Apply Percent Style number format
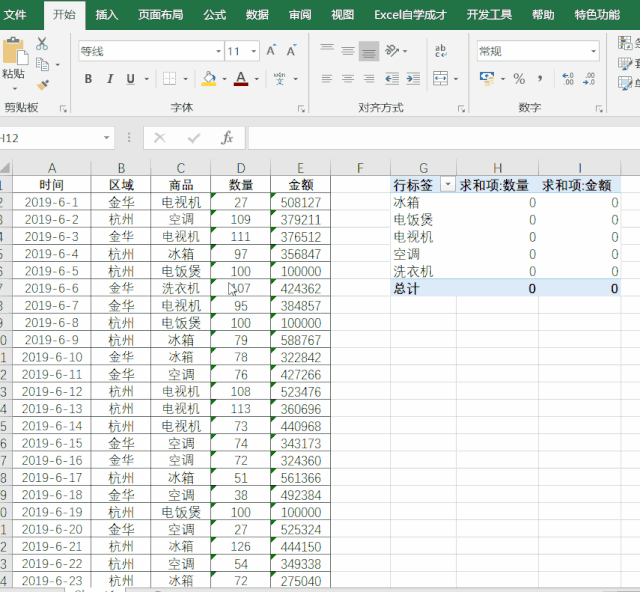 tap(519, 78)
